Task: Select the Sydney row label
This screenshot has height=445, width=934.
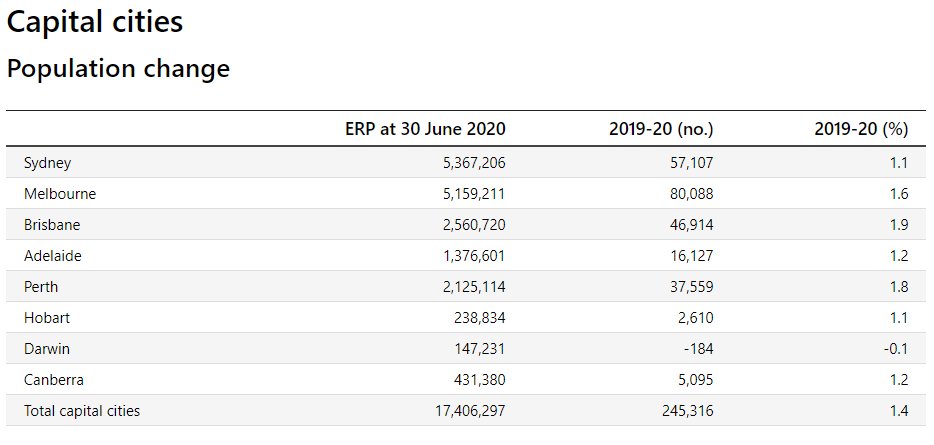Action: point(47,163)
